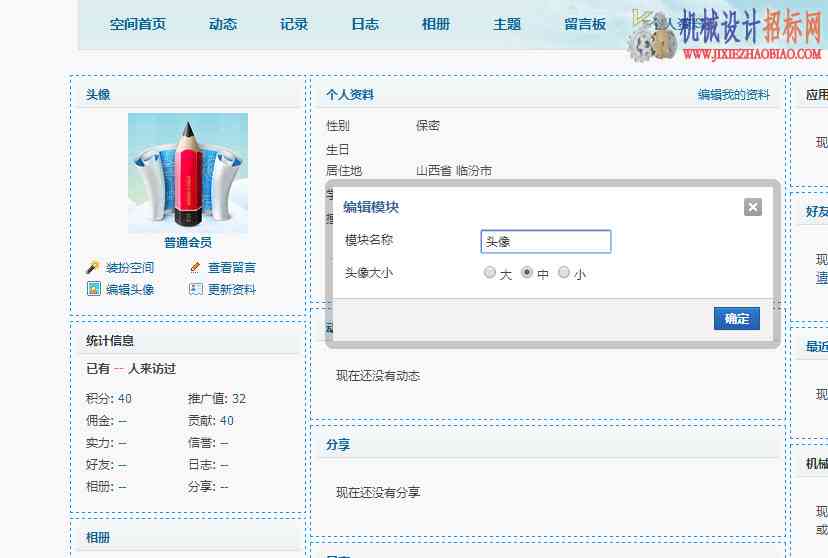Screen dimensions: 828x558
Task: Click the 装扮空间 paintbrush icon
Action: pyautogui.click(x=93, y=267)
